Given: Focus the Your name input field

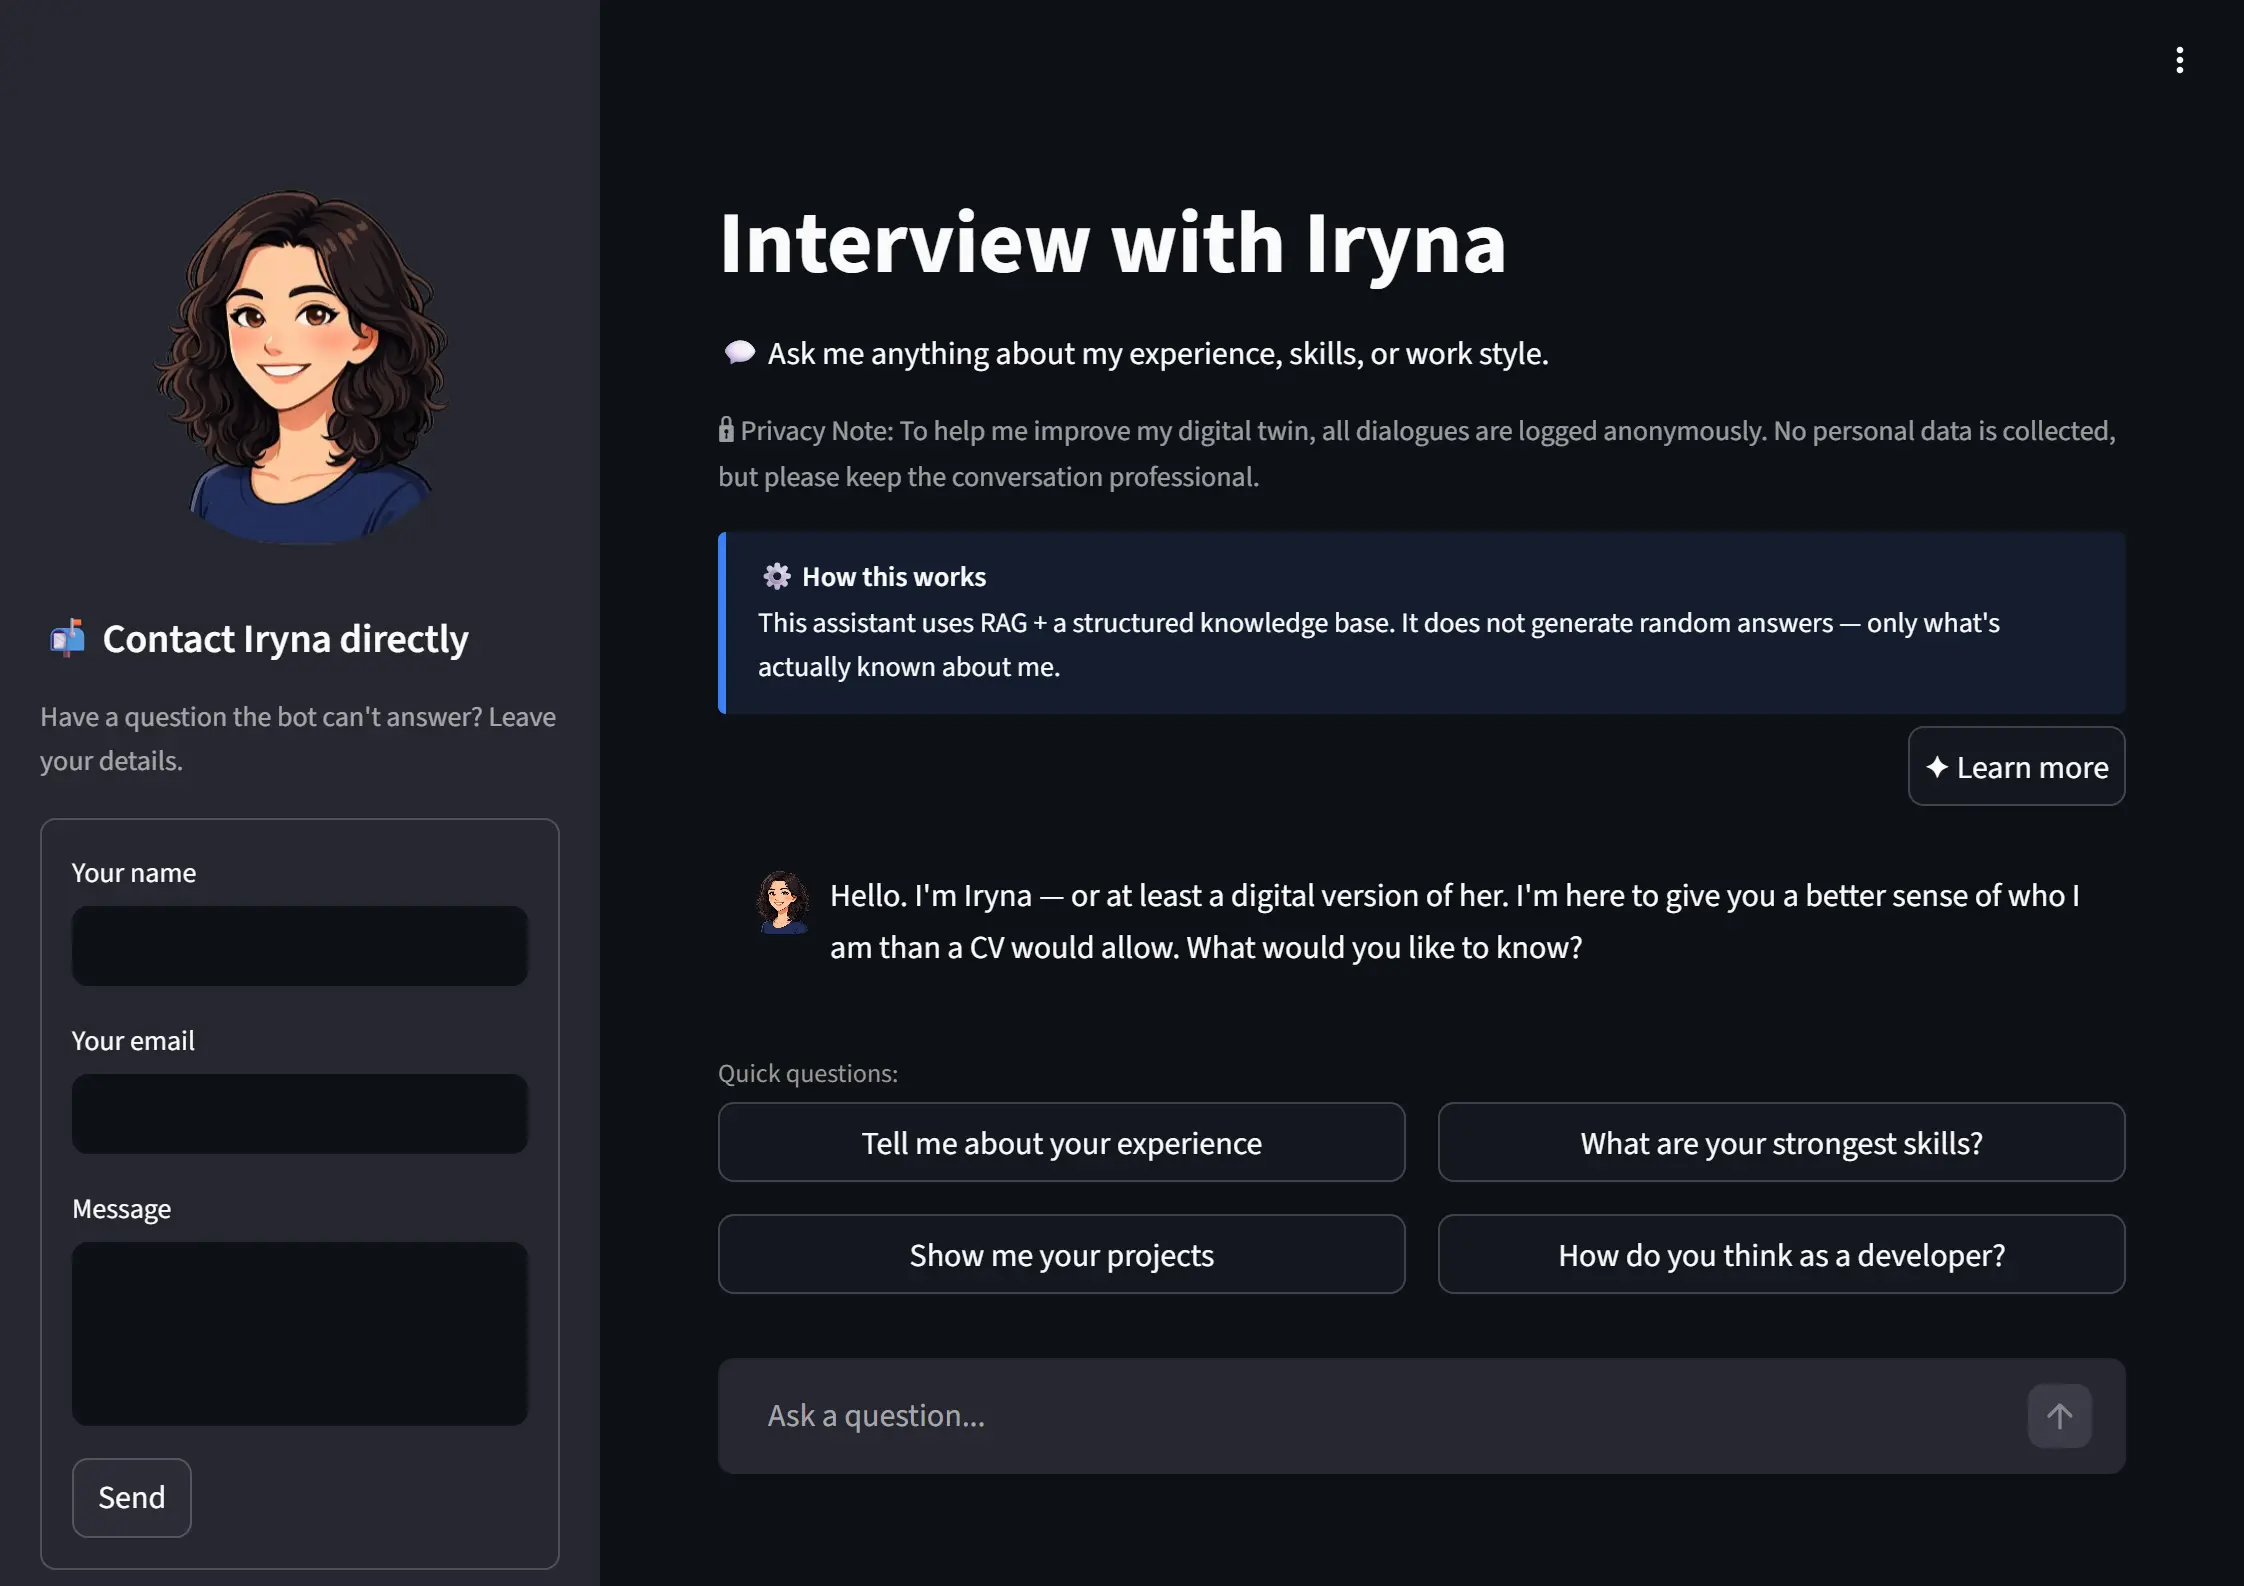Looking at the screenshot, I should tap(299, 946).
